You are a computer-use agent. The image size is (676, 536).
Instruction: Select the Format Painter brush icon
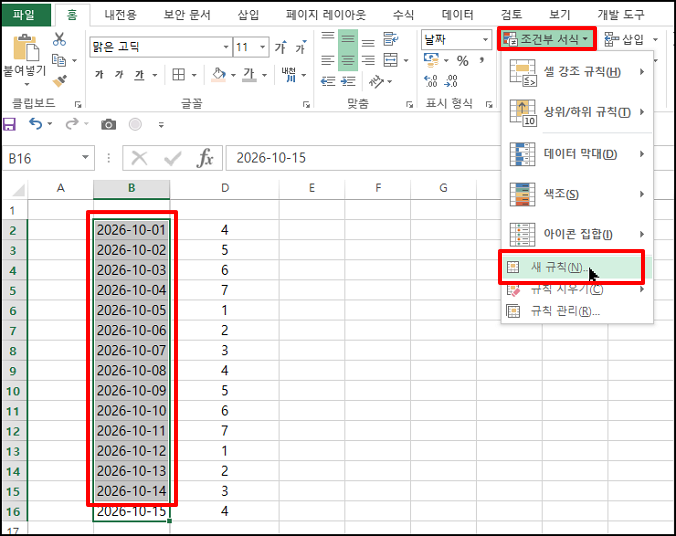click(x=59, y=81)
